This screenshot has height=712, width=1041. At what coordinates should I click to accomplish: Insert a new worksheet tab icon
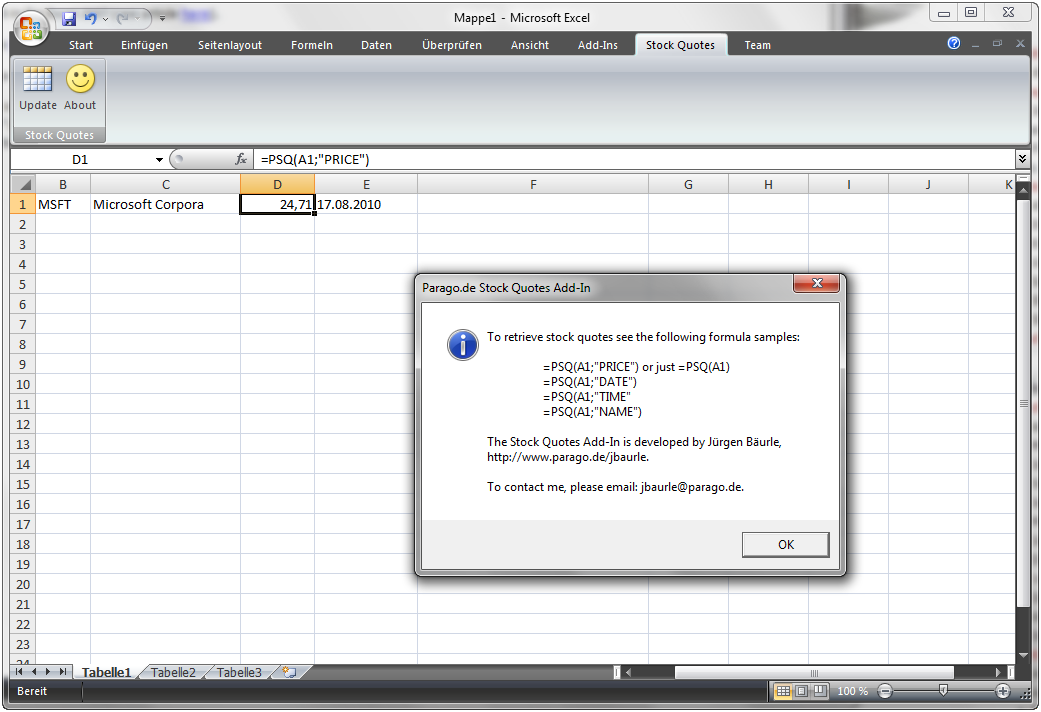point(287,673)
